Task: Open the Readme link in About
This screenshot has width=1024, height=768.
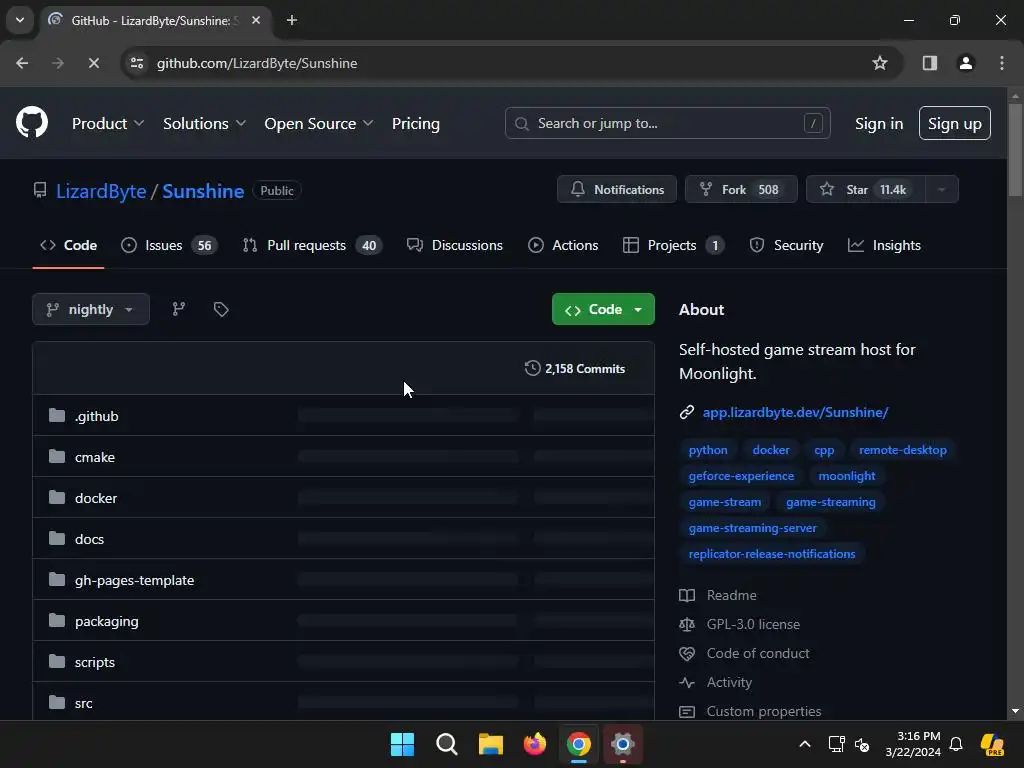Action: tap(731, 596)
